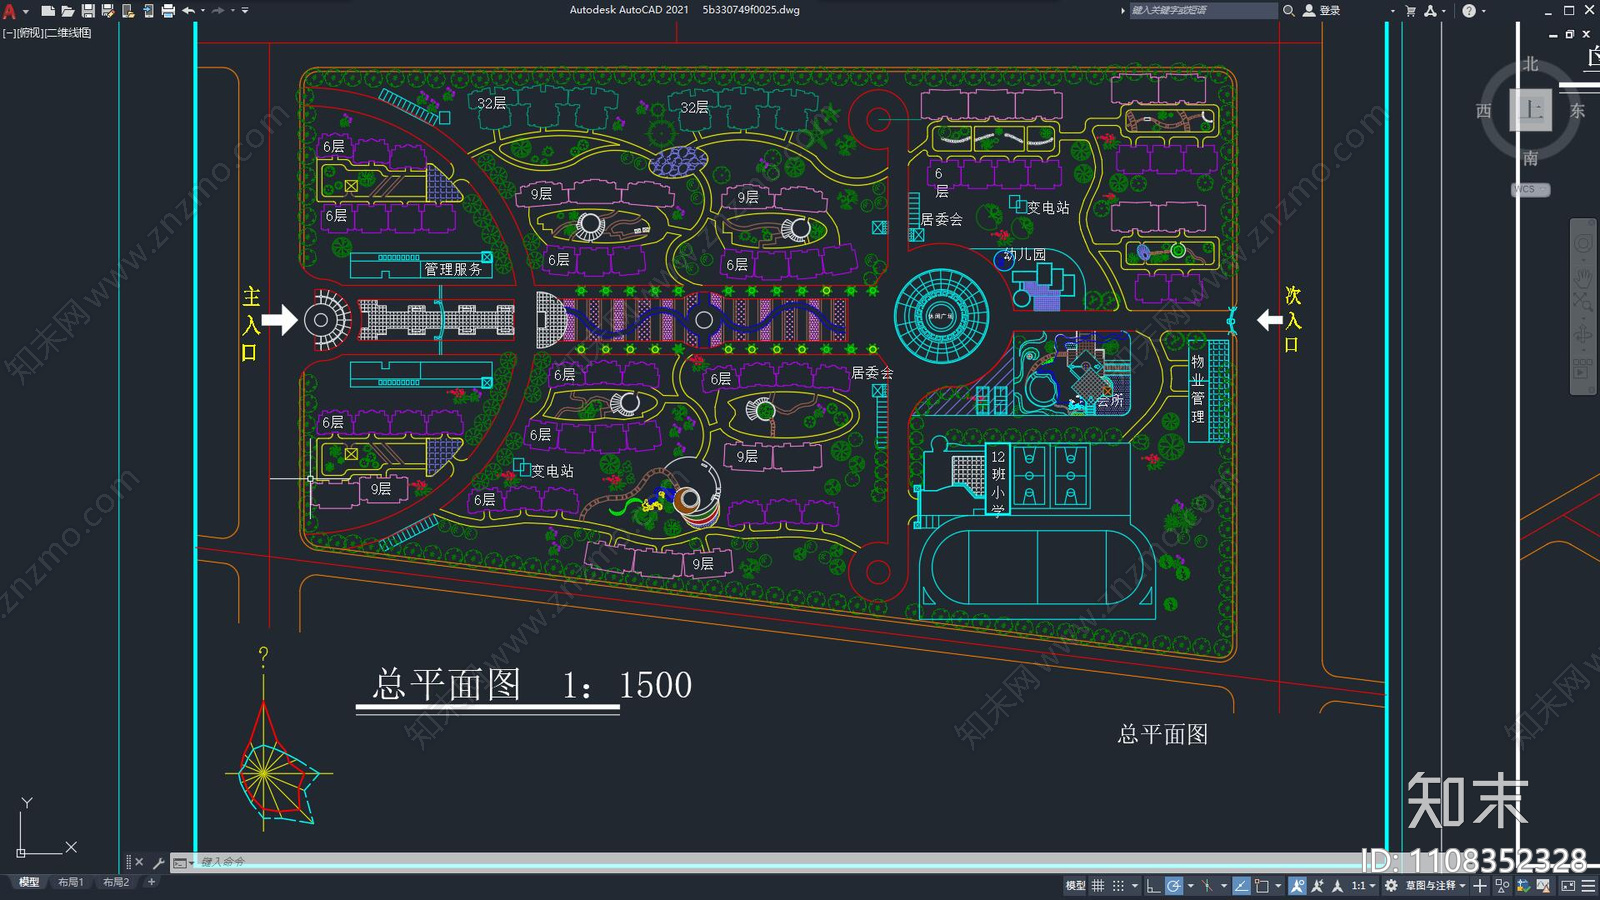Click the keyword search input field
The width and height of the screenshot is (1600, 900).
(x=1203, y=11)
